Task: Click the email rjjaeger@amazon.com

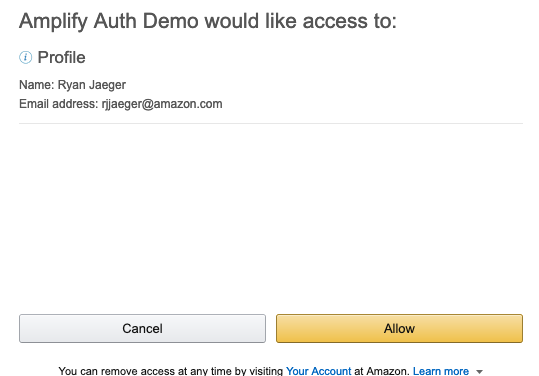Action: (x=162, y=104)
